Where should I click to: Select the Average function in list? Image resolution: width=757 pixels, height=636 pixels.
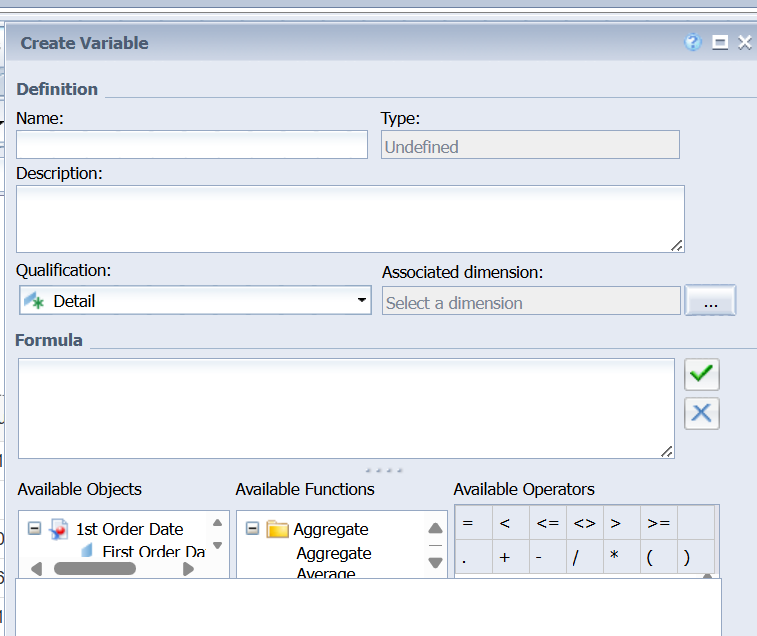[x=325, y=574]
